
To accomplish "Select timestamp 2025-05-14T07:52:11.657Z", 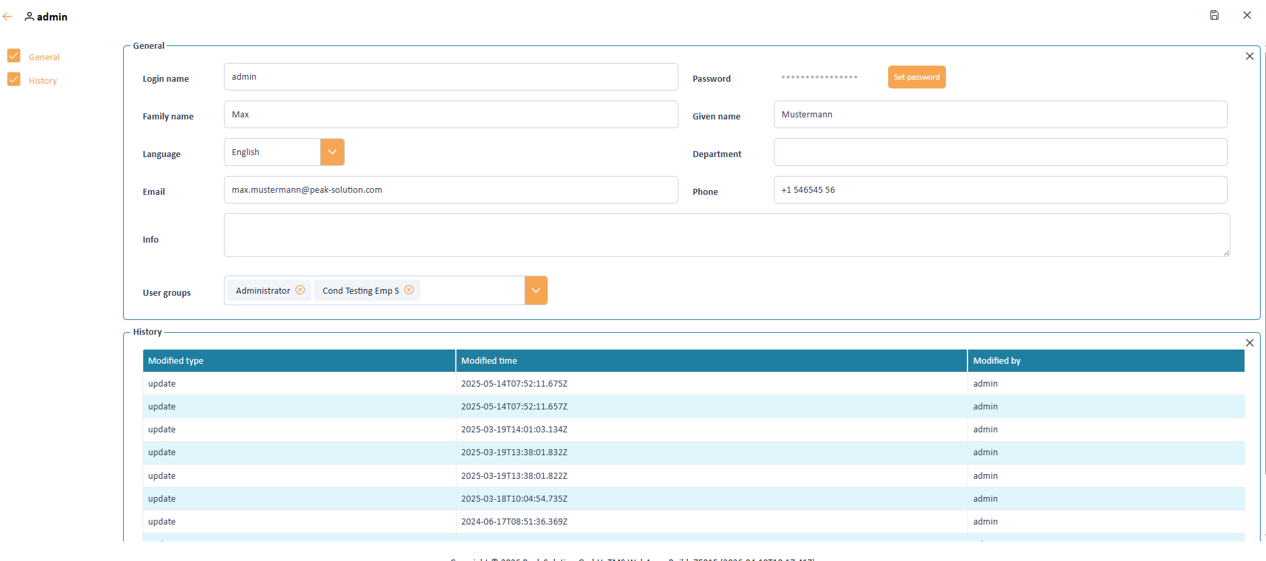I will tap(514, 407).
